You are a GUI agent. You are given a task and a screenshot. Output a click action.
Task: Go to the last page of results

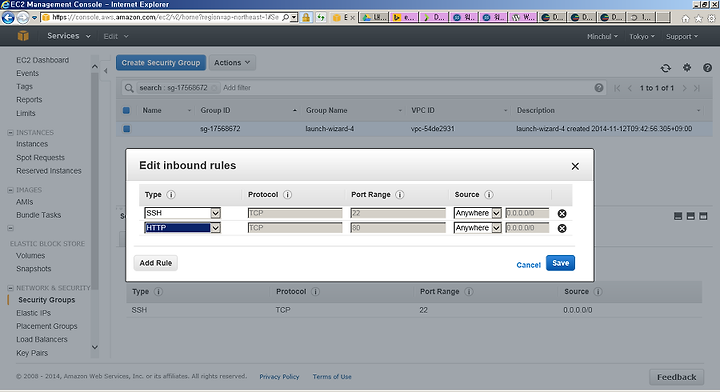697,88
